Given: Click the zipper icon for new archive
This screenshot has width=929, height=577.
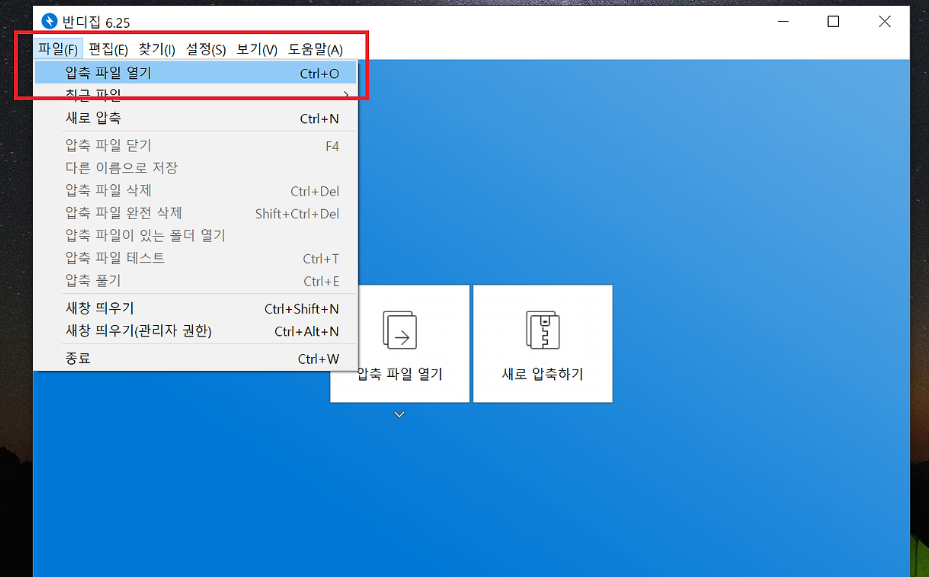Looking at the screenshot, I should (543, 330).
